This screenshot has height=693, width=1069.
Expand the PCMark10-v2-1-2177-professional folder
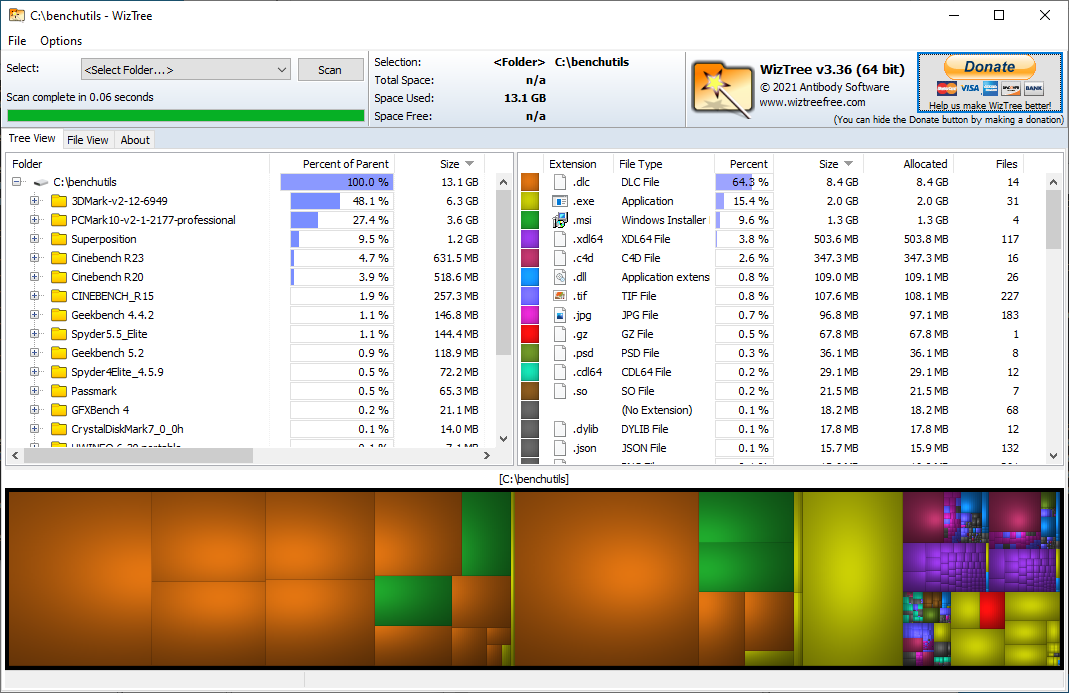point(35,220)
